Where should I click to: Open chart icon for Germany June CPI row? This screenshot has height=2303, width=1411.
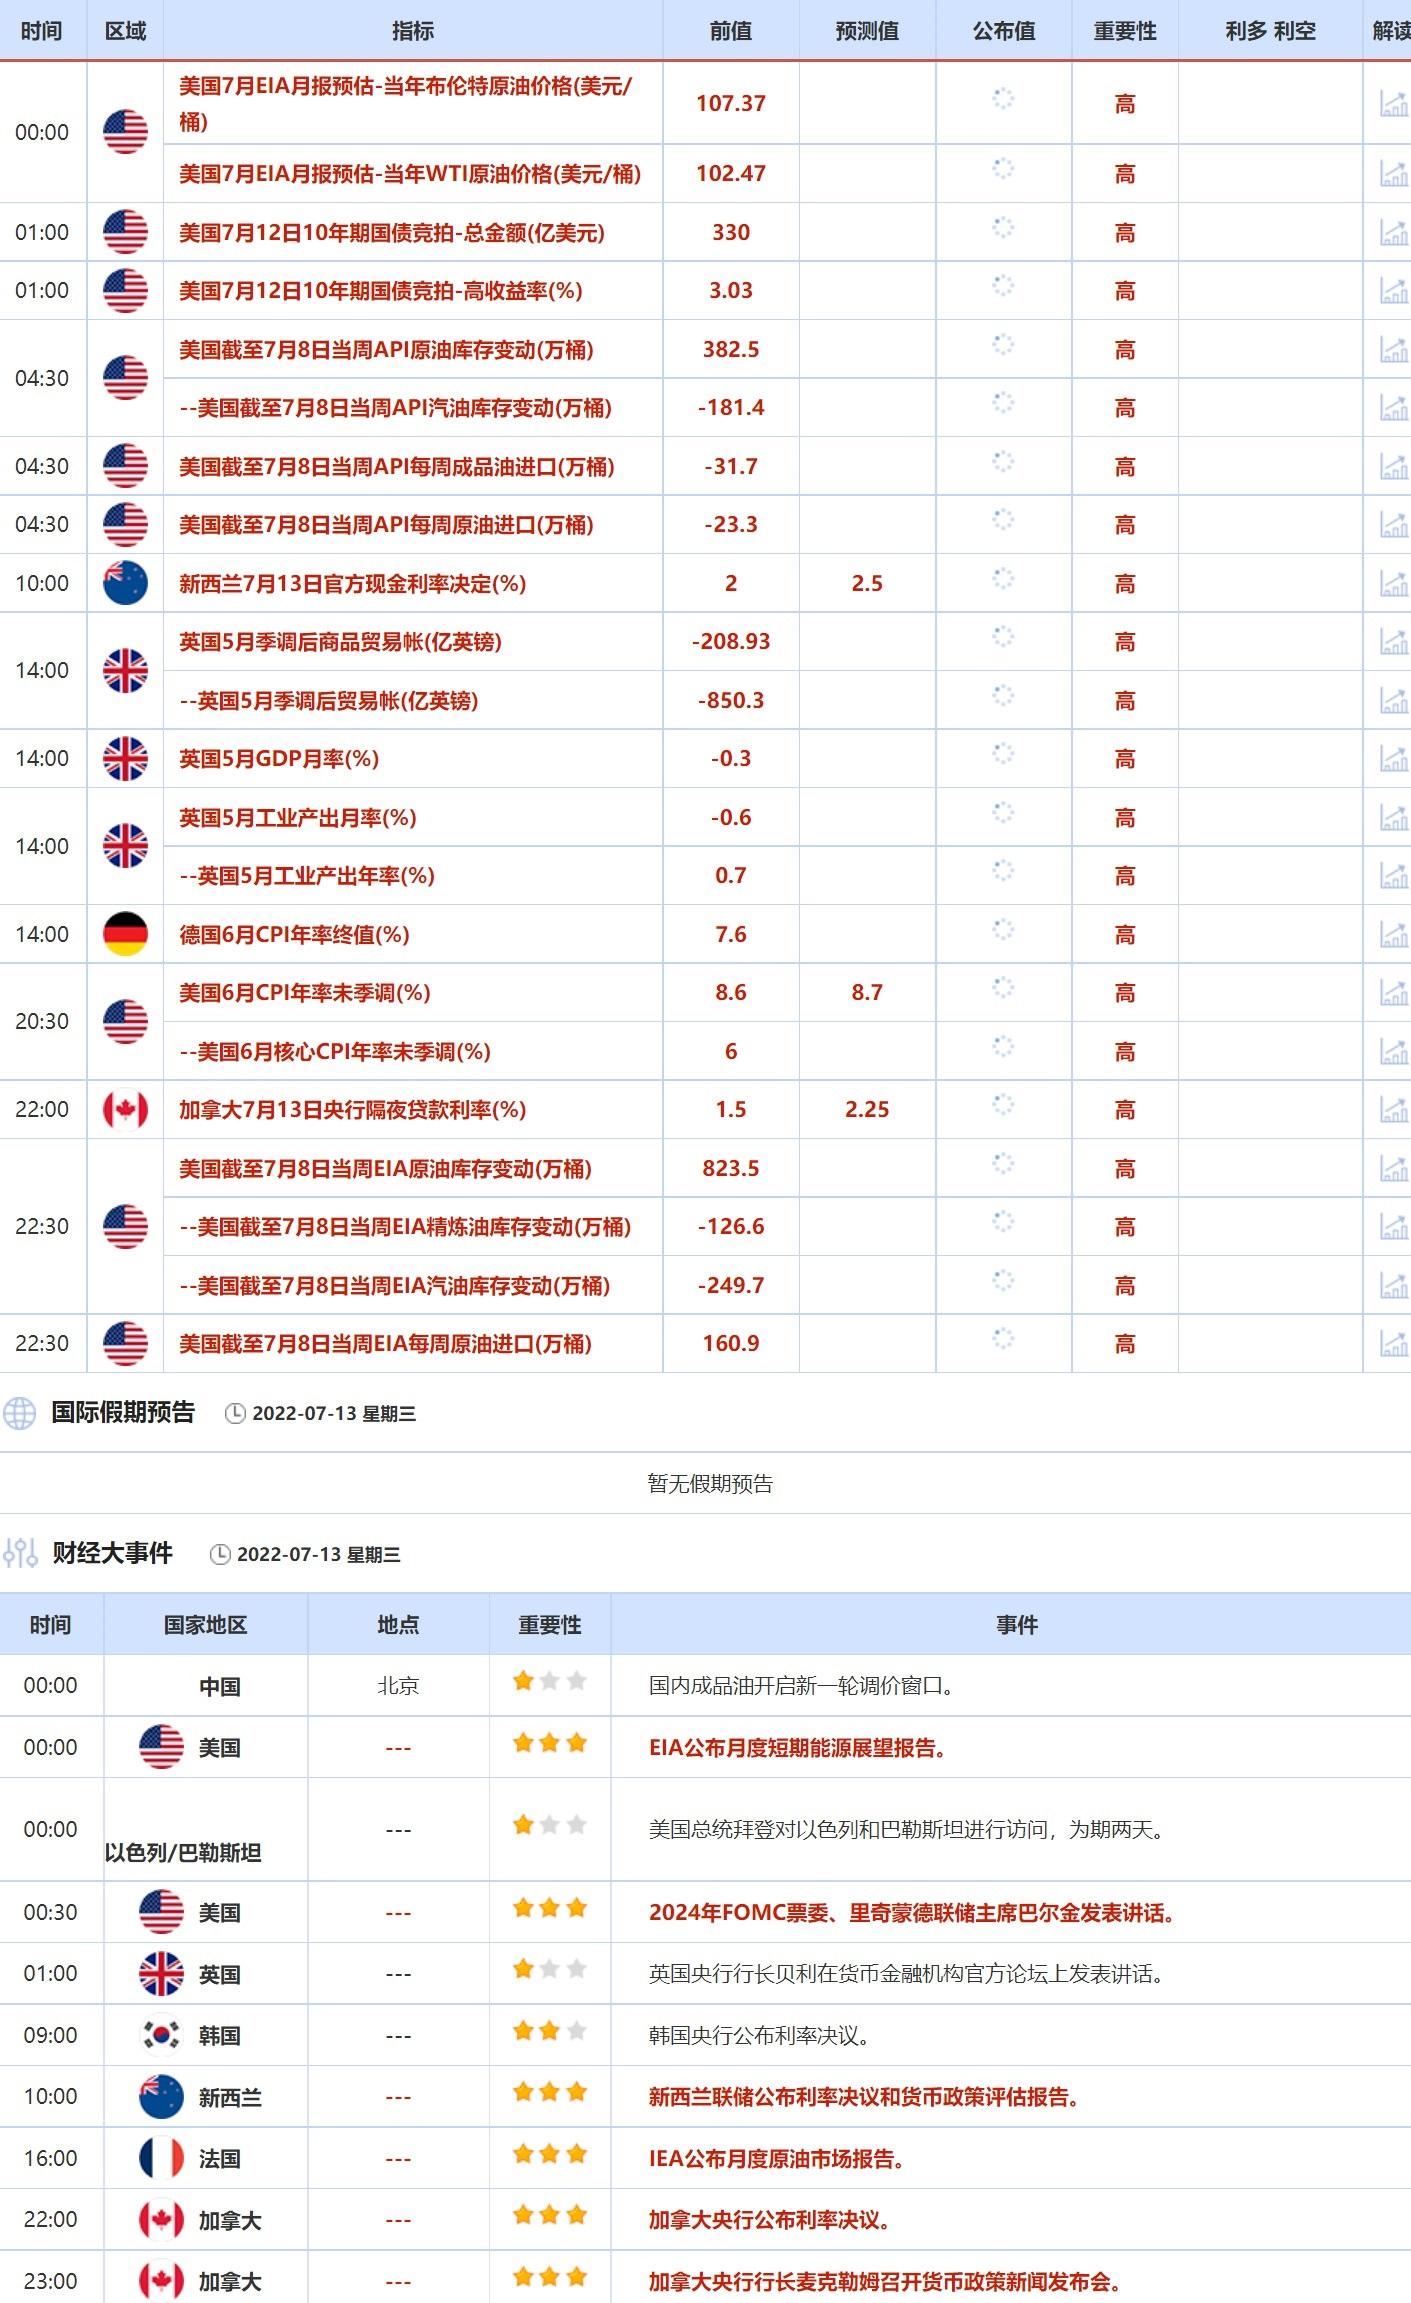[x=1393, y=935]
